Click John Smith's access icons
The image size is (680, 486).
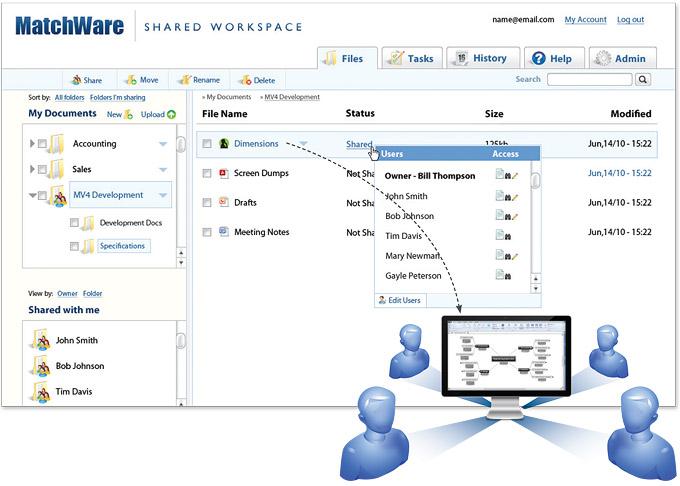507,196
